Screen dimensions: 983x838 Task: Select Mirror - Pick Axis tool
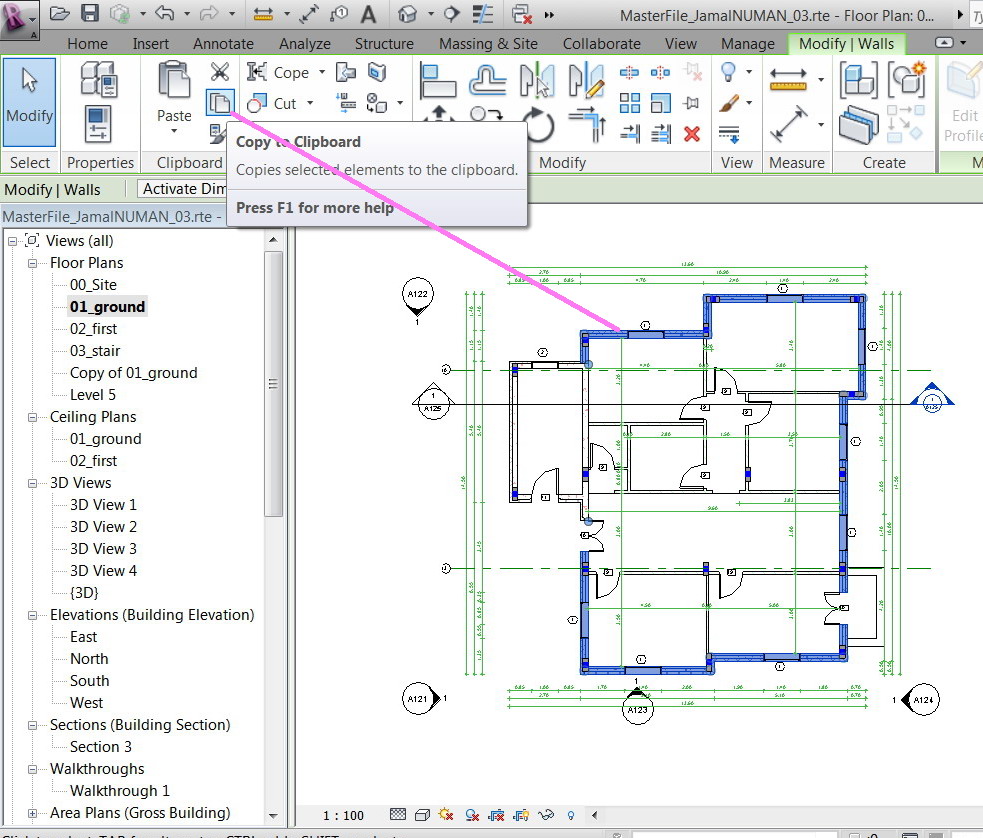537,80
